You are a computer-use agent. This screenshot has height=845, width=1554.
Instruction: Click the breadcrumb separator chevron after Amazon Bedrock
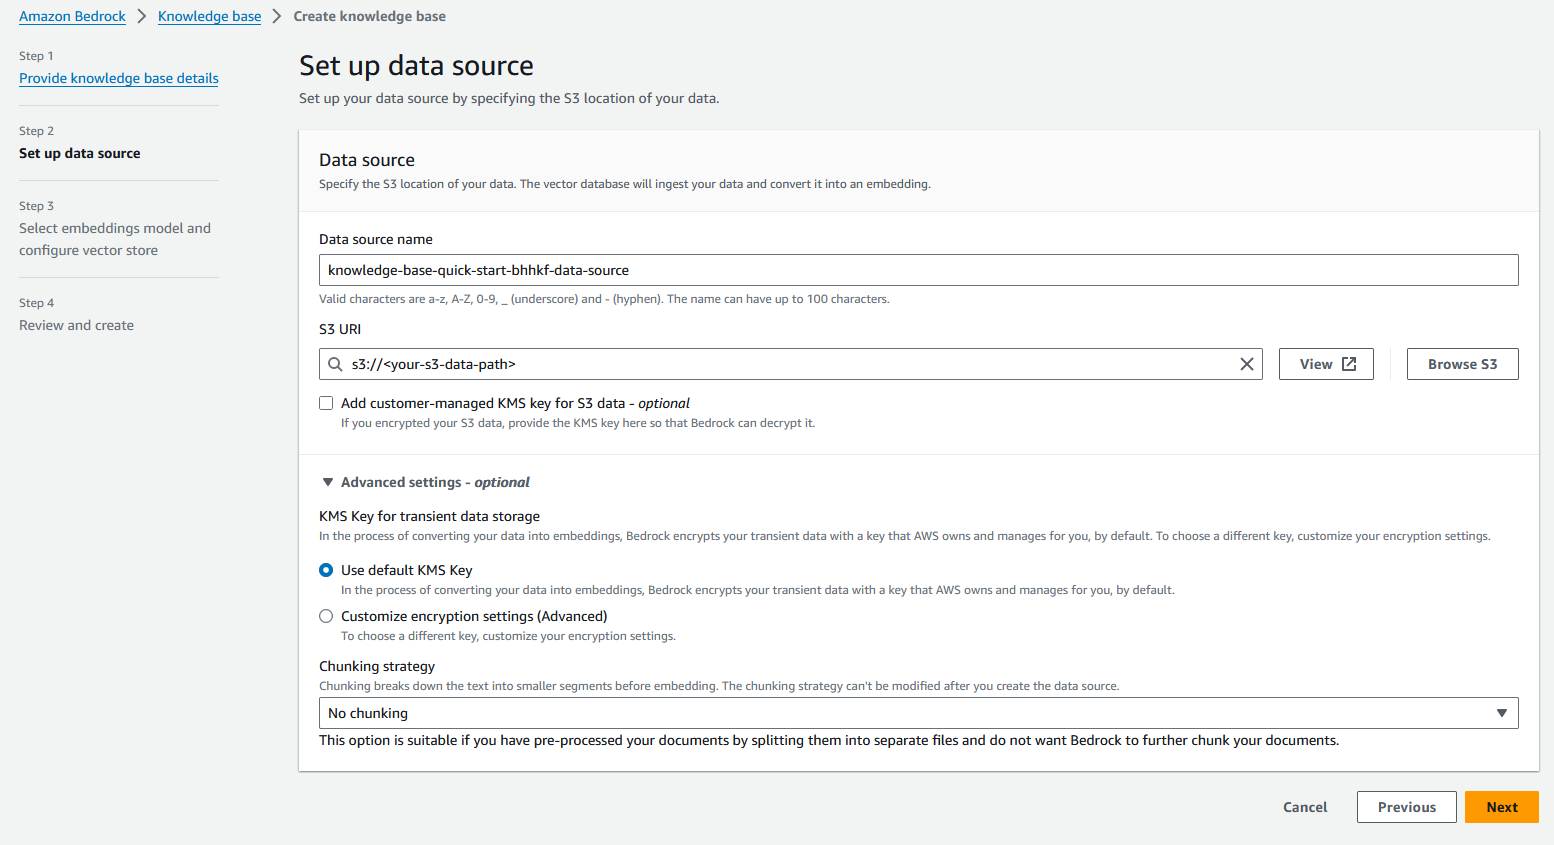[x=141, y=16]
